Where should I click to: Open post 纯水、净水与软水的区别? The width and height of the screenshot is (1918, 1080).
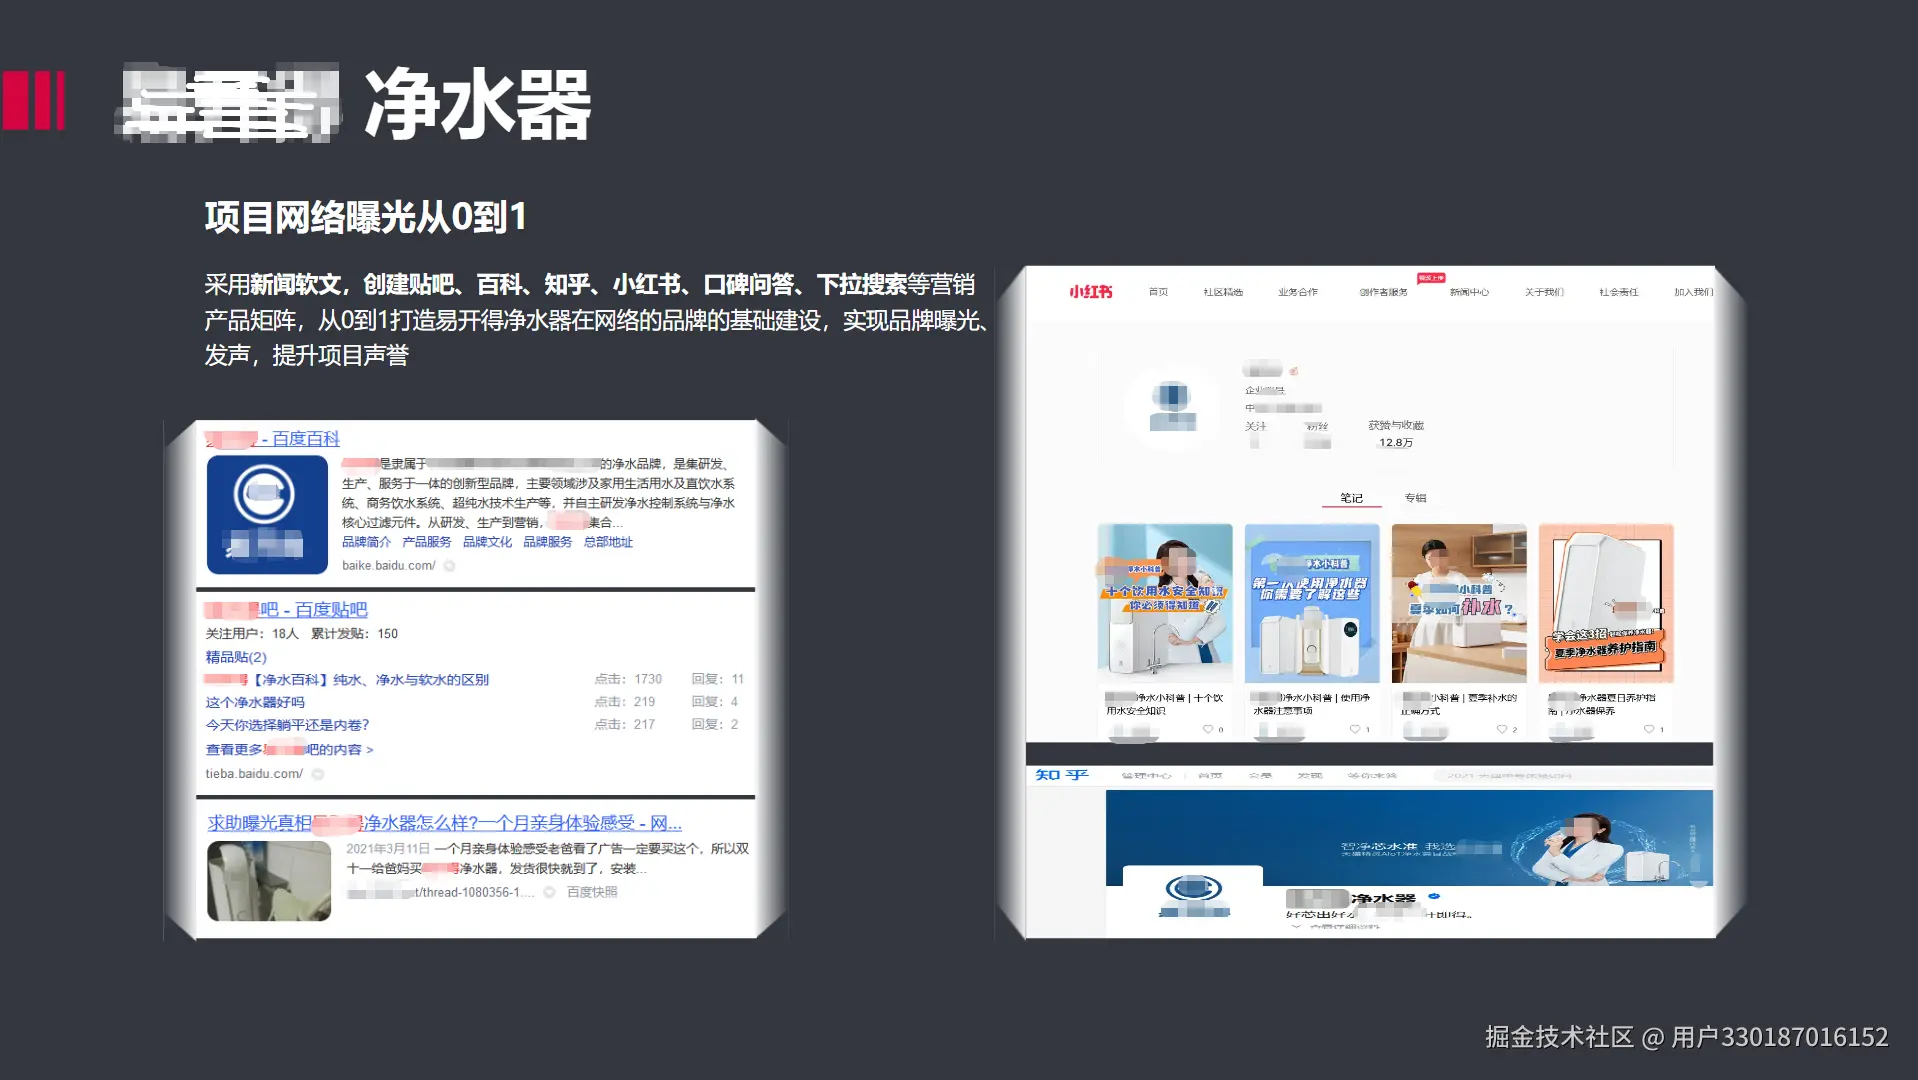point(346,680)
